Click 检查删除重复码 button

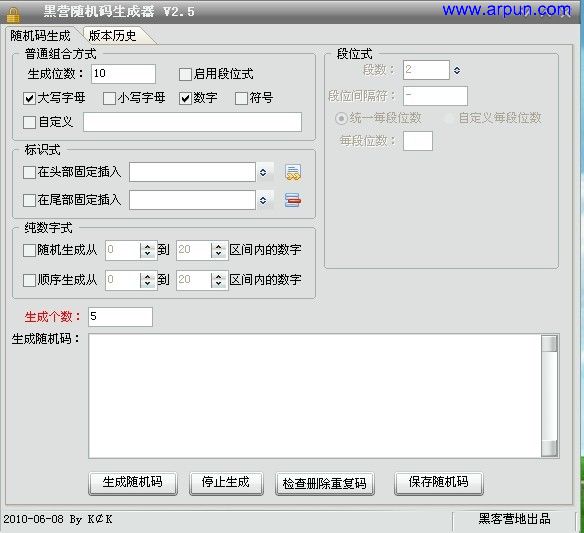[x=325, y=483]
